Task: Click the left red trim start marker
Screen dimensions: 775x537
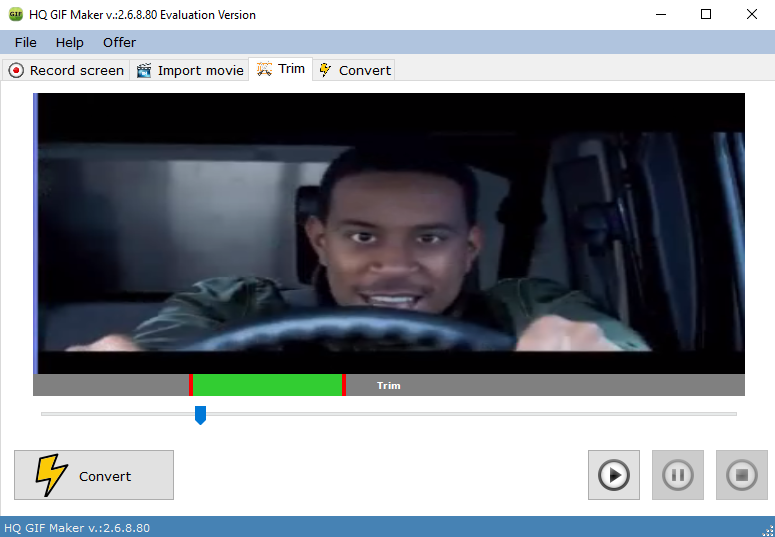Action: pyautogui.click(x=191, y=385)
